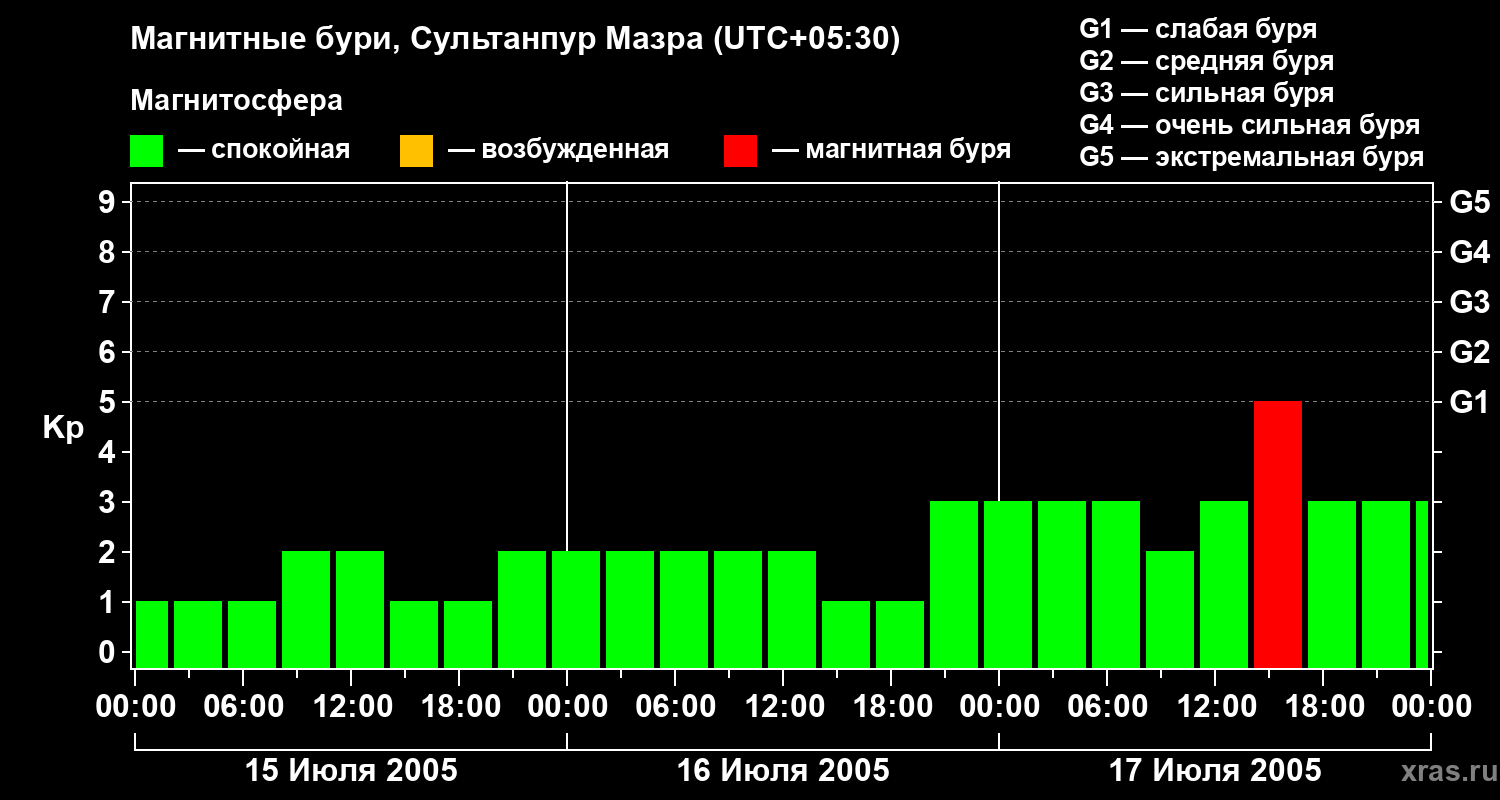The image size is (1500, 800).
Task: Click the G5 label on right axis
Action: [x=1469, y=202]
